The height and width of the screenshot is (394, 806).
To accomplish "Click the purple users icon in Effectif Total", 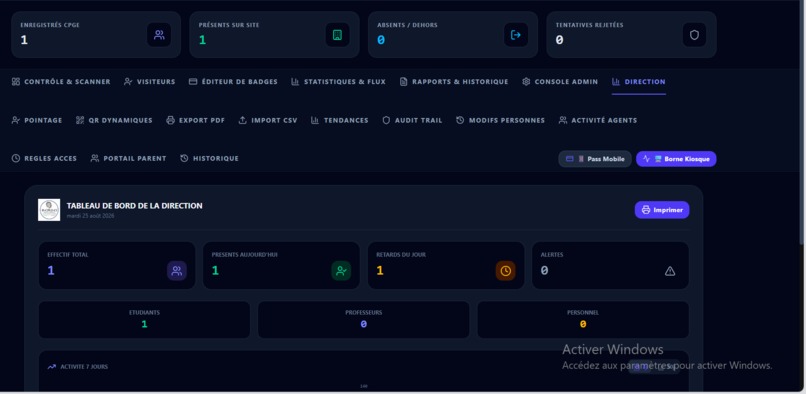I will [177, 271].
